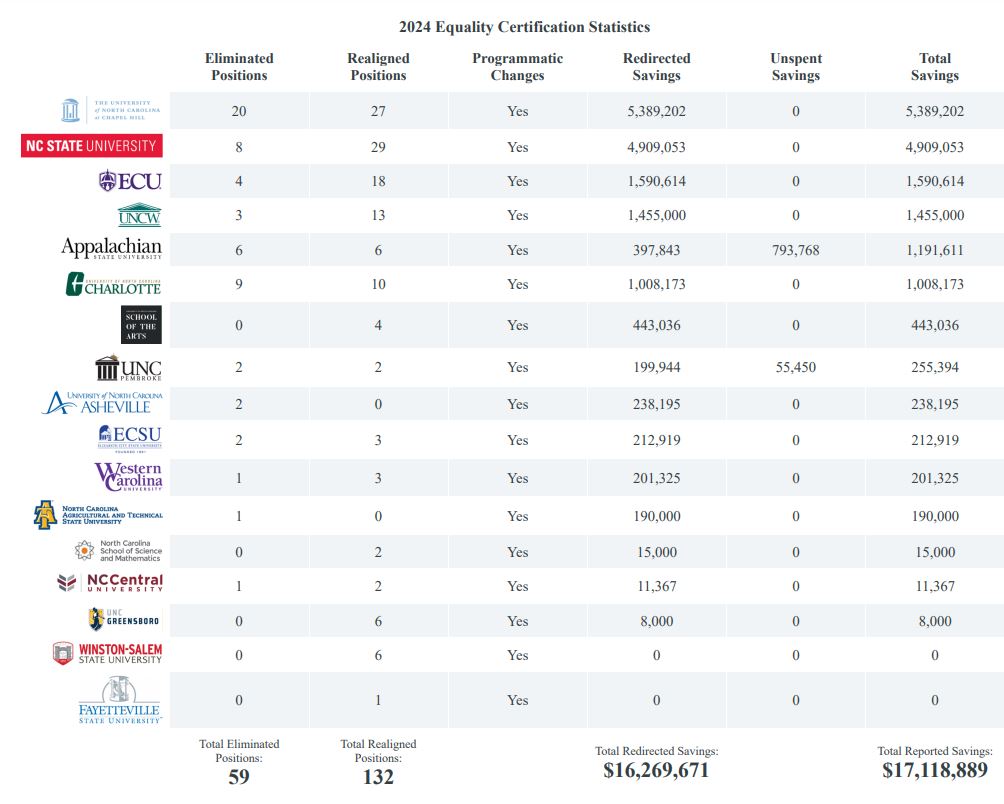
Task: Click the 'Realigned Positions' column header
Action: [x=378, y=67]
